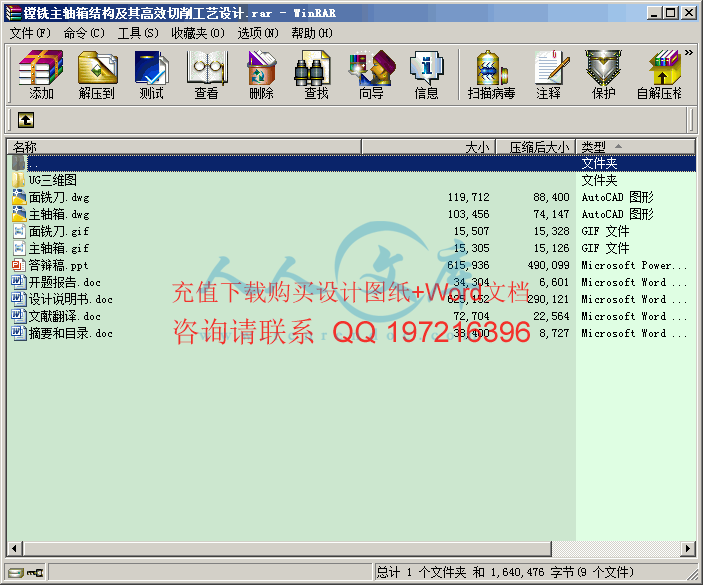Click packed size value 74,147
Viewport: 703px width, 585px height.
pos(551,214)
